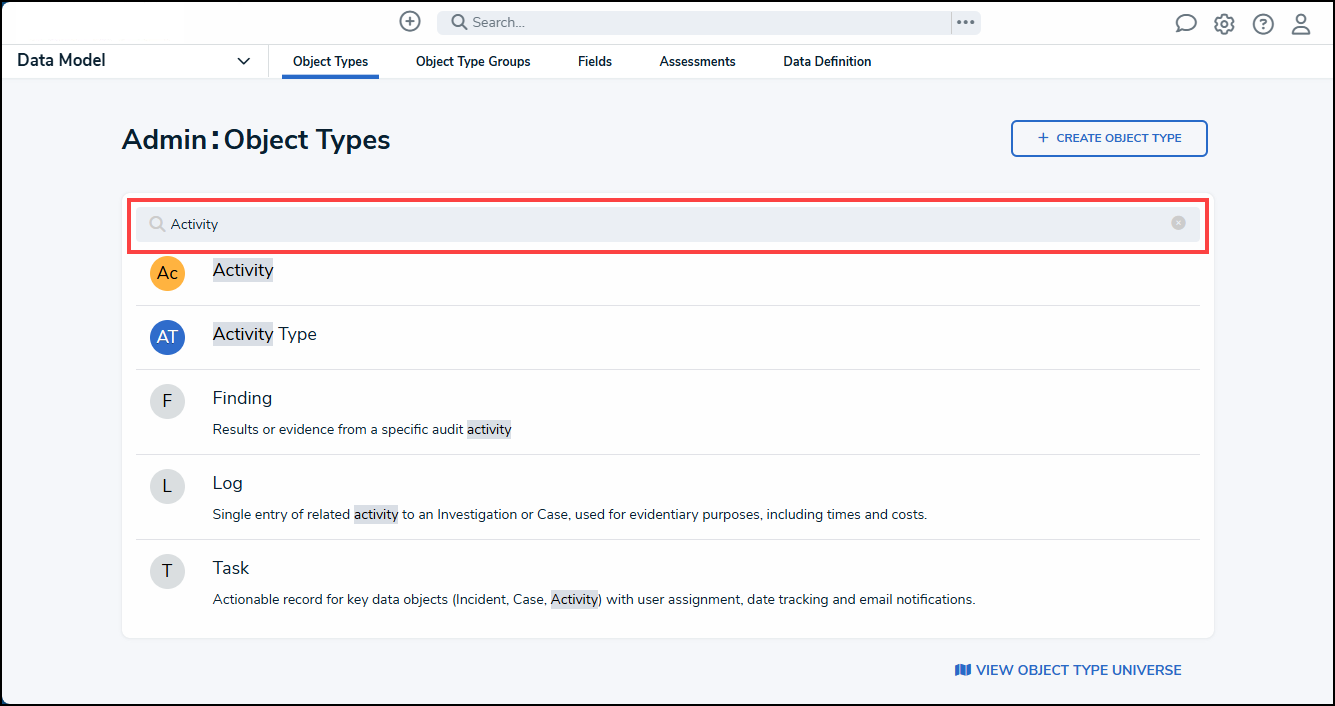The width and height of the screenshot is (1335, 706).
Task: Click the quick-add plus circle icon
Action: [410, 22]
